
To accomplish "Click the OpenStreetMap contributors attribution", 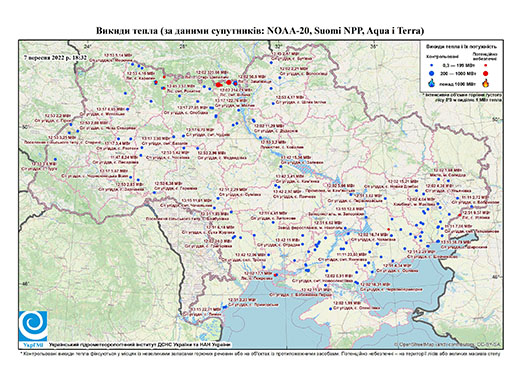I will [447, 344].
